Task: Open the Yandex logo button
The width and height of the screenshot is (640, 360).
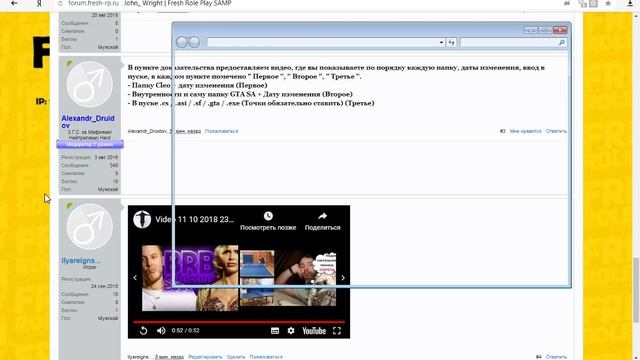Action: click(39, 3)
